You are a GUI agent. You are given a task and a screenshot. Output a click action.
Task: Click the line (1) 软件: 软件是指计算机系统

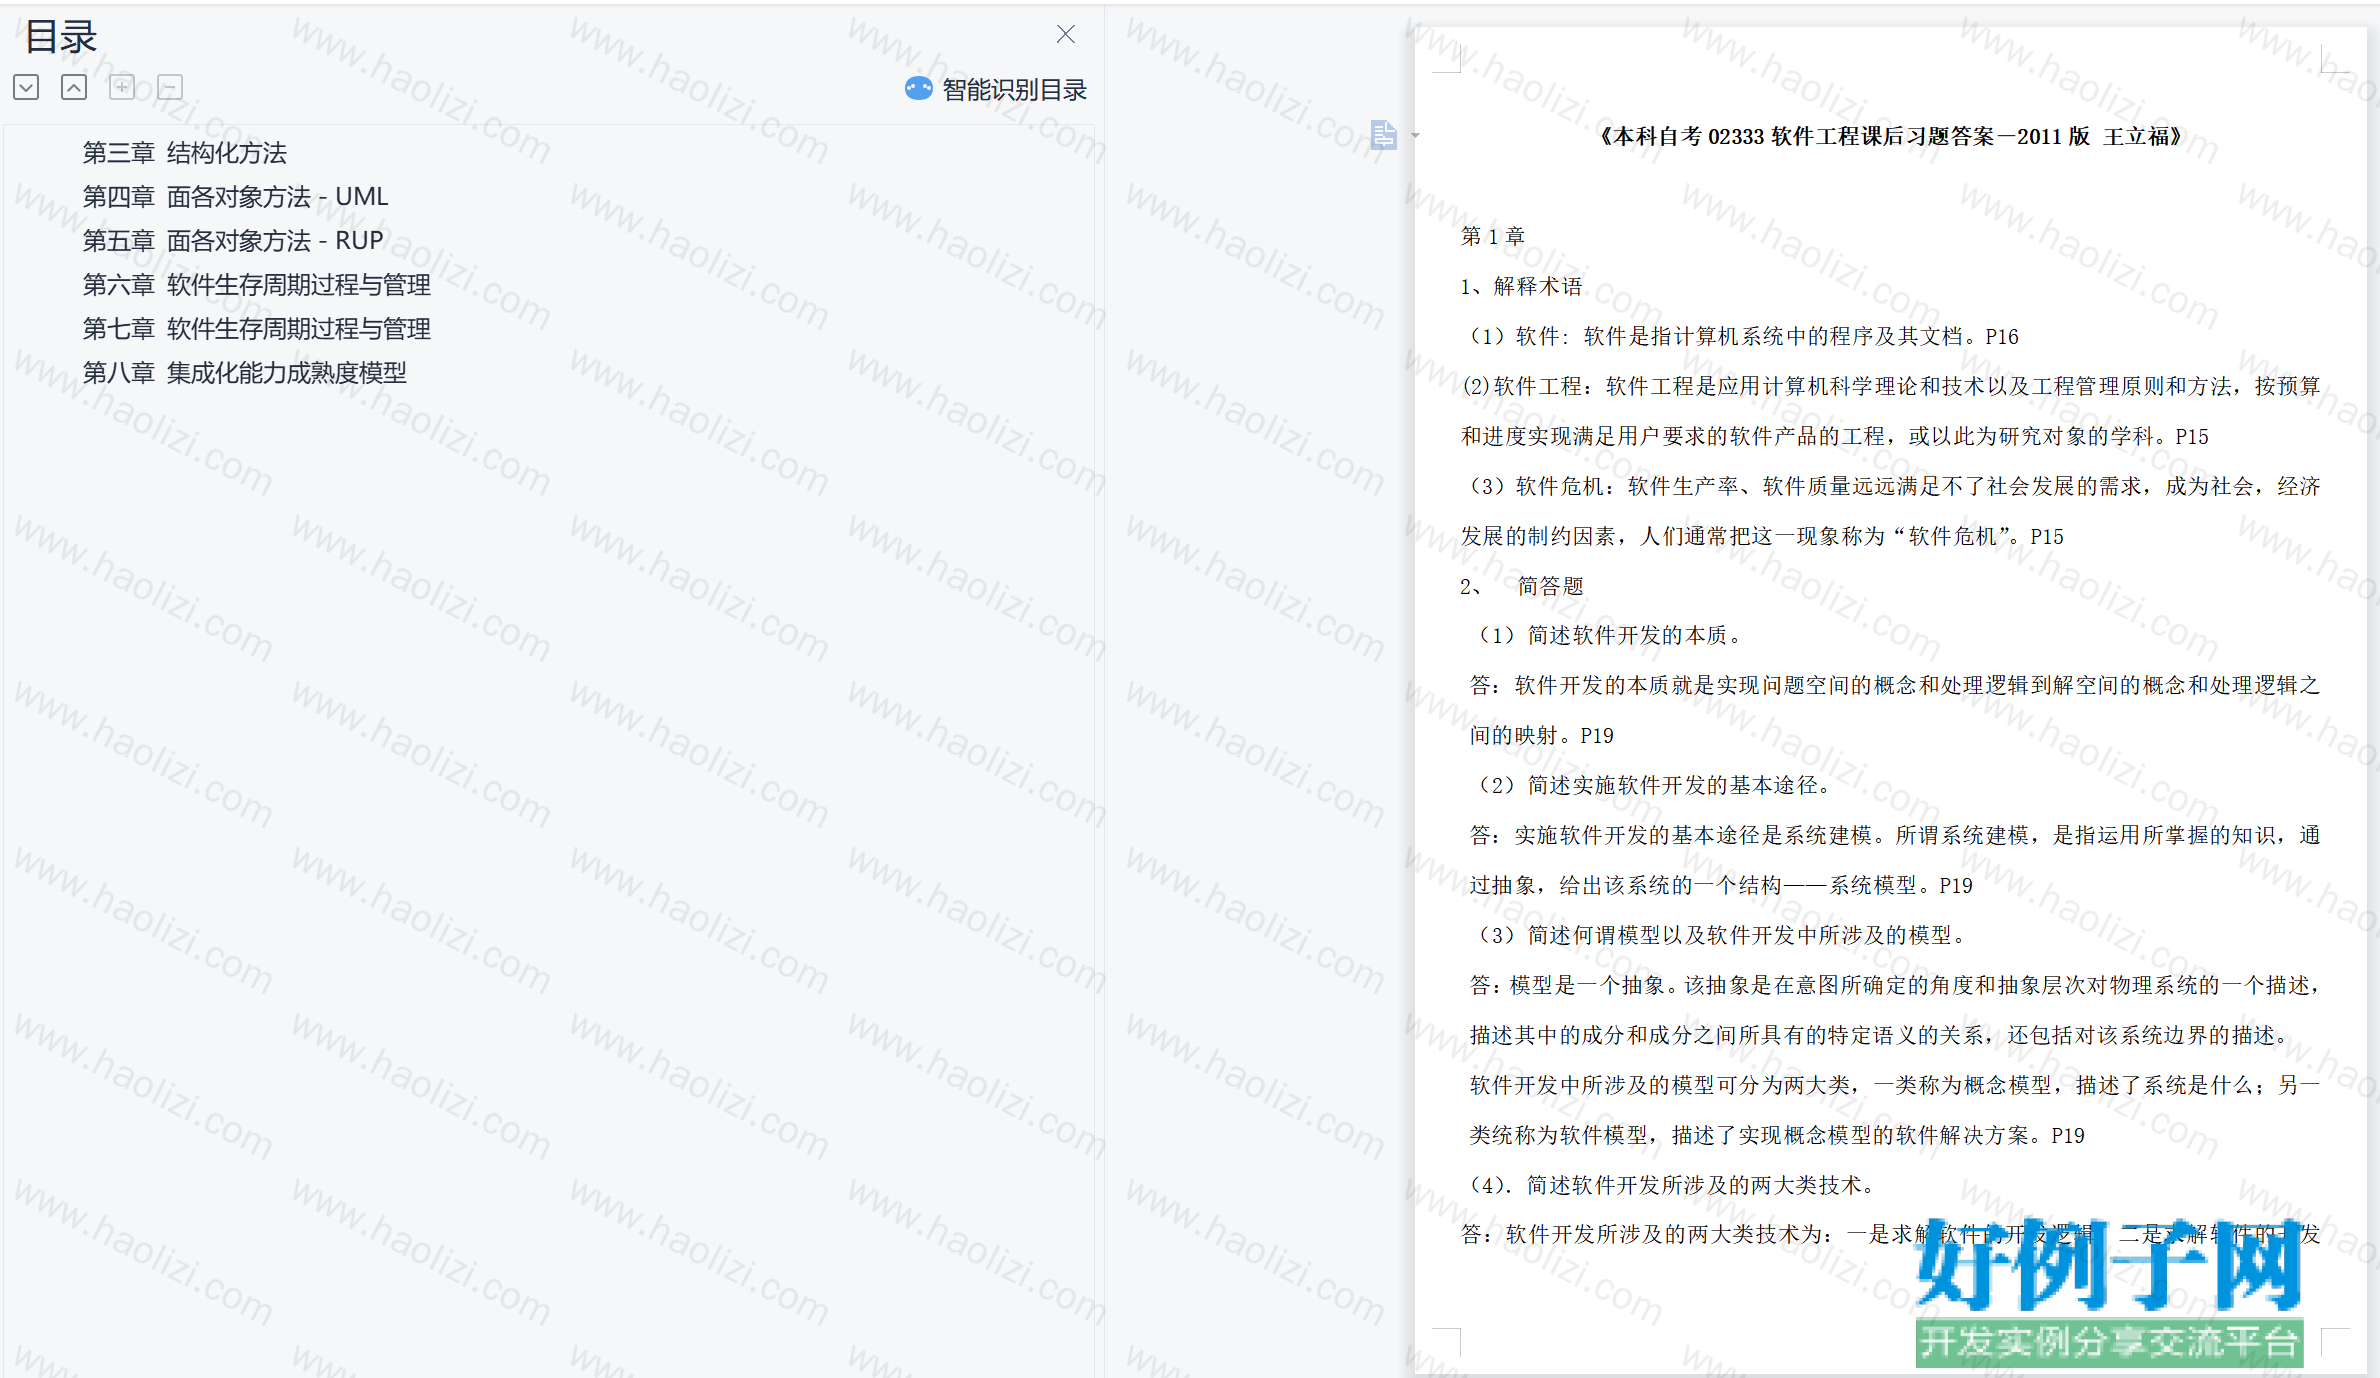click(1741, 336)
